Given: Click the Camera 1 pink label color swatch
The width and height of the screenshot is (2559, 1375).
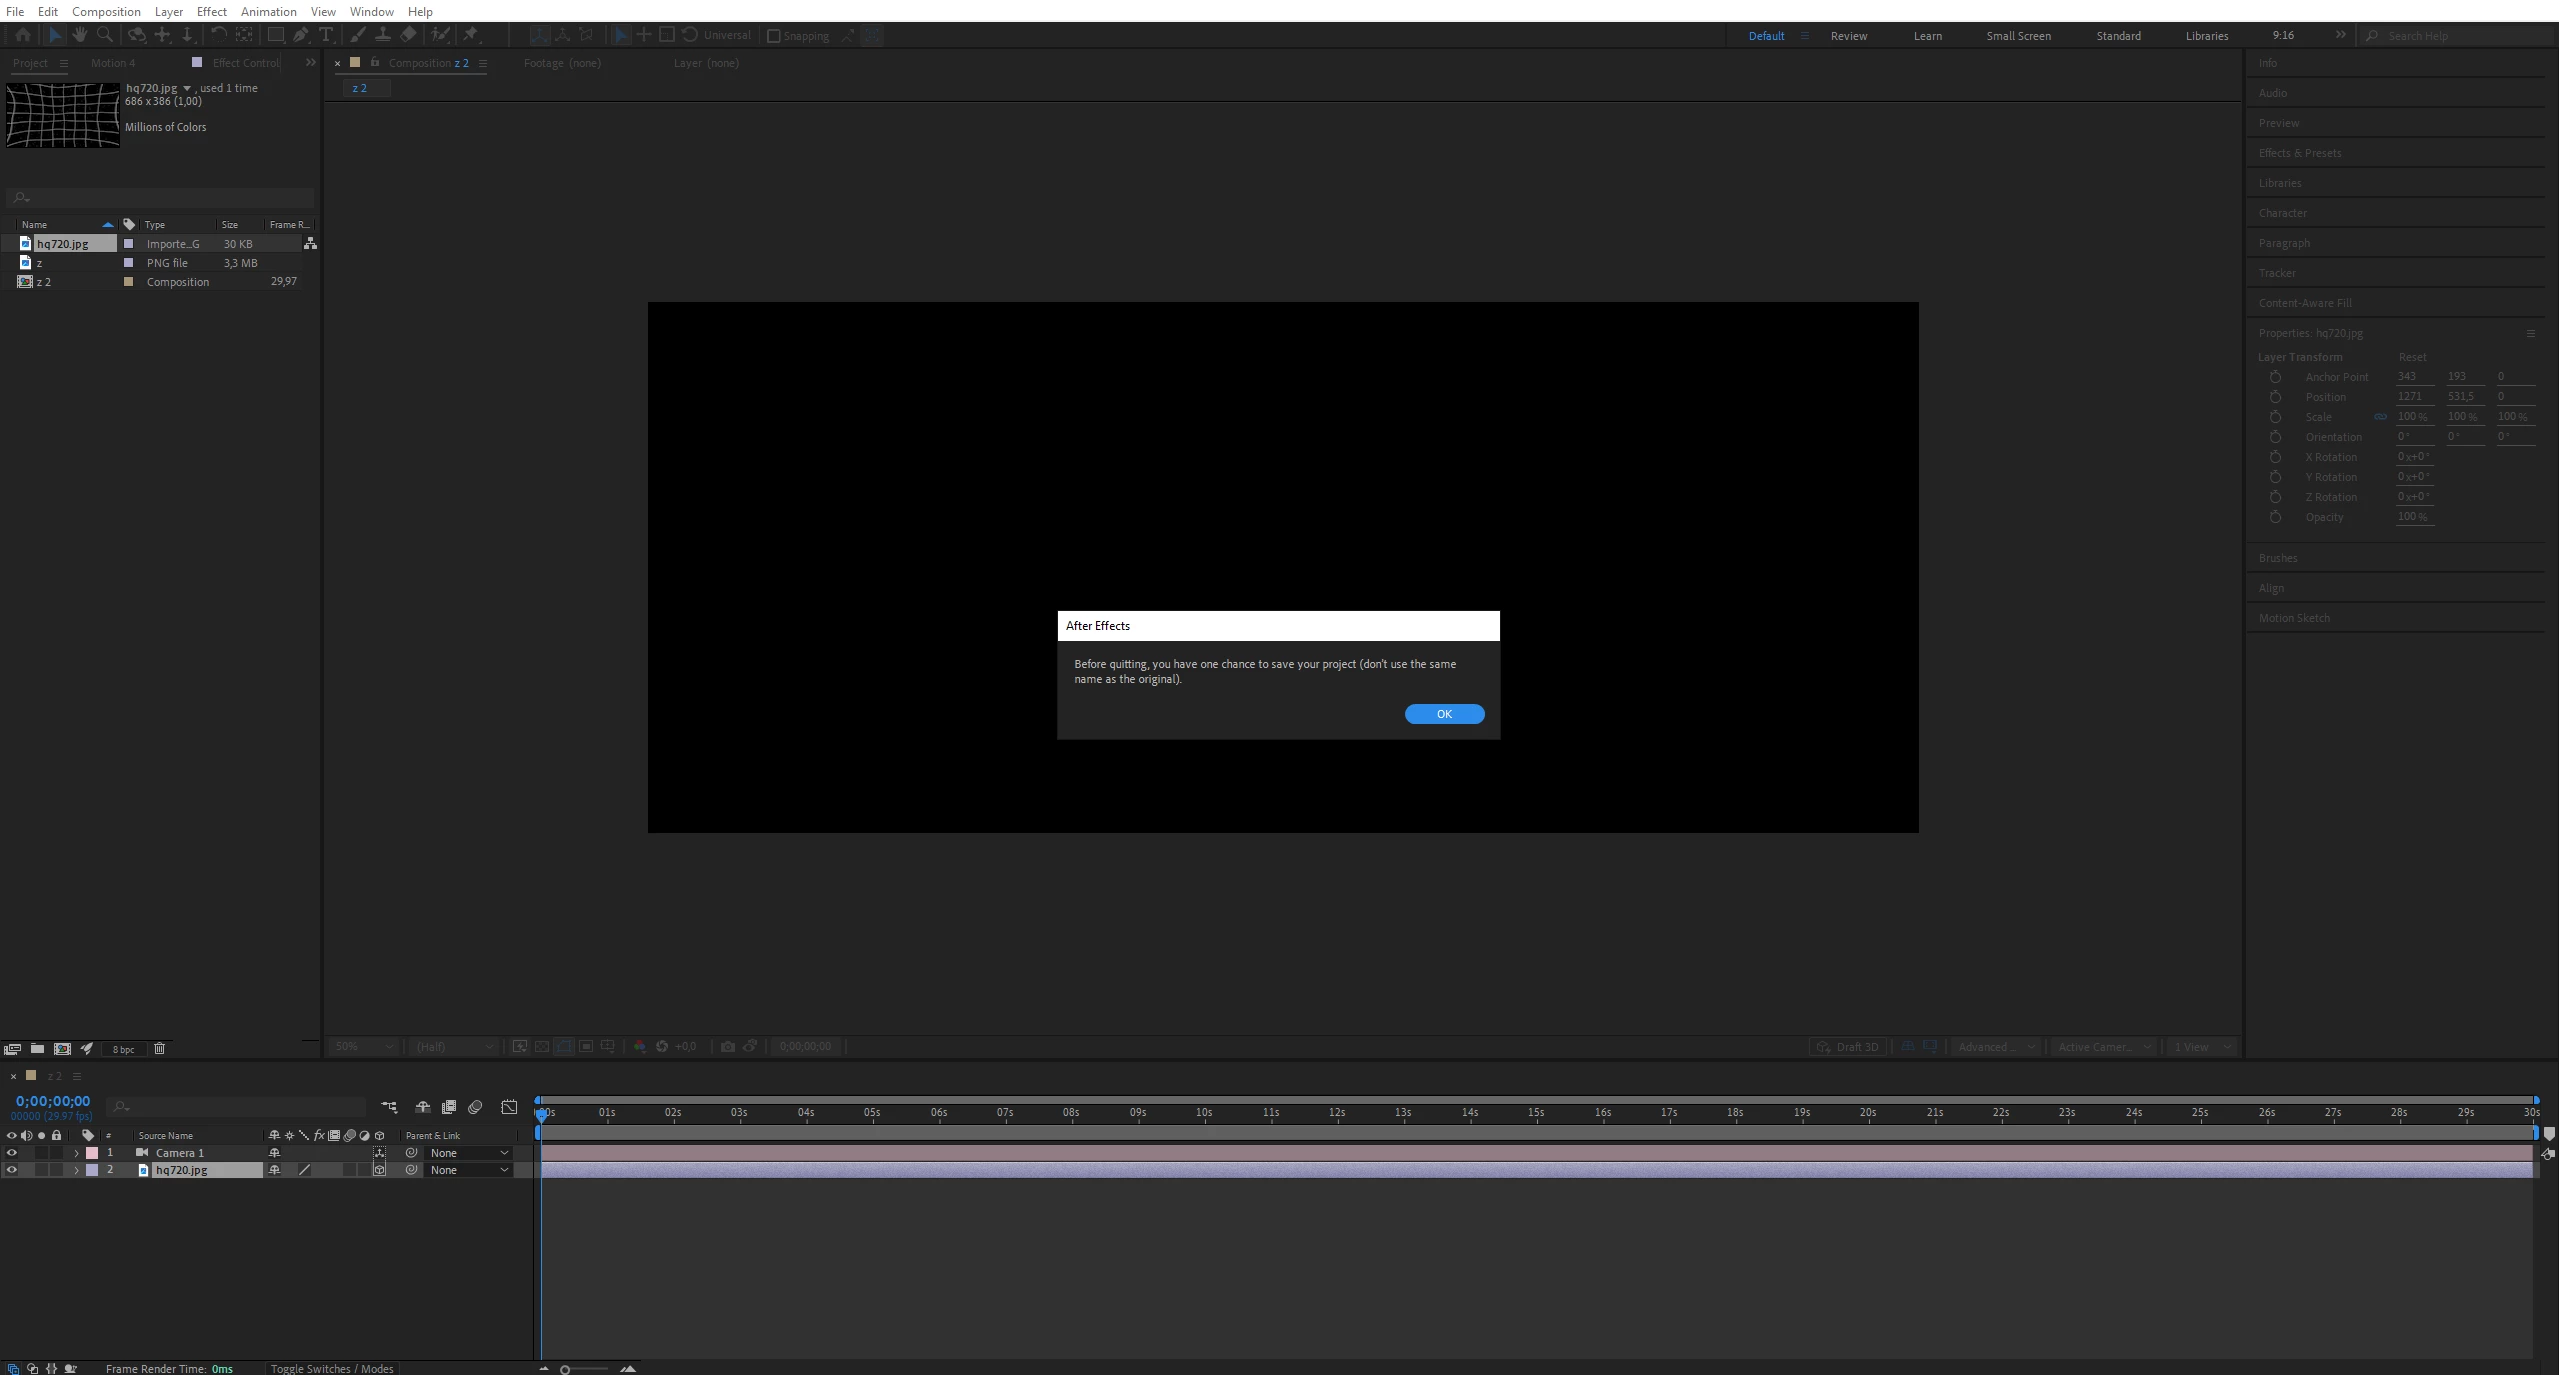Looking at the screenshot, I should (x=92, y=1153).
